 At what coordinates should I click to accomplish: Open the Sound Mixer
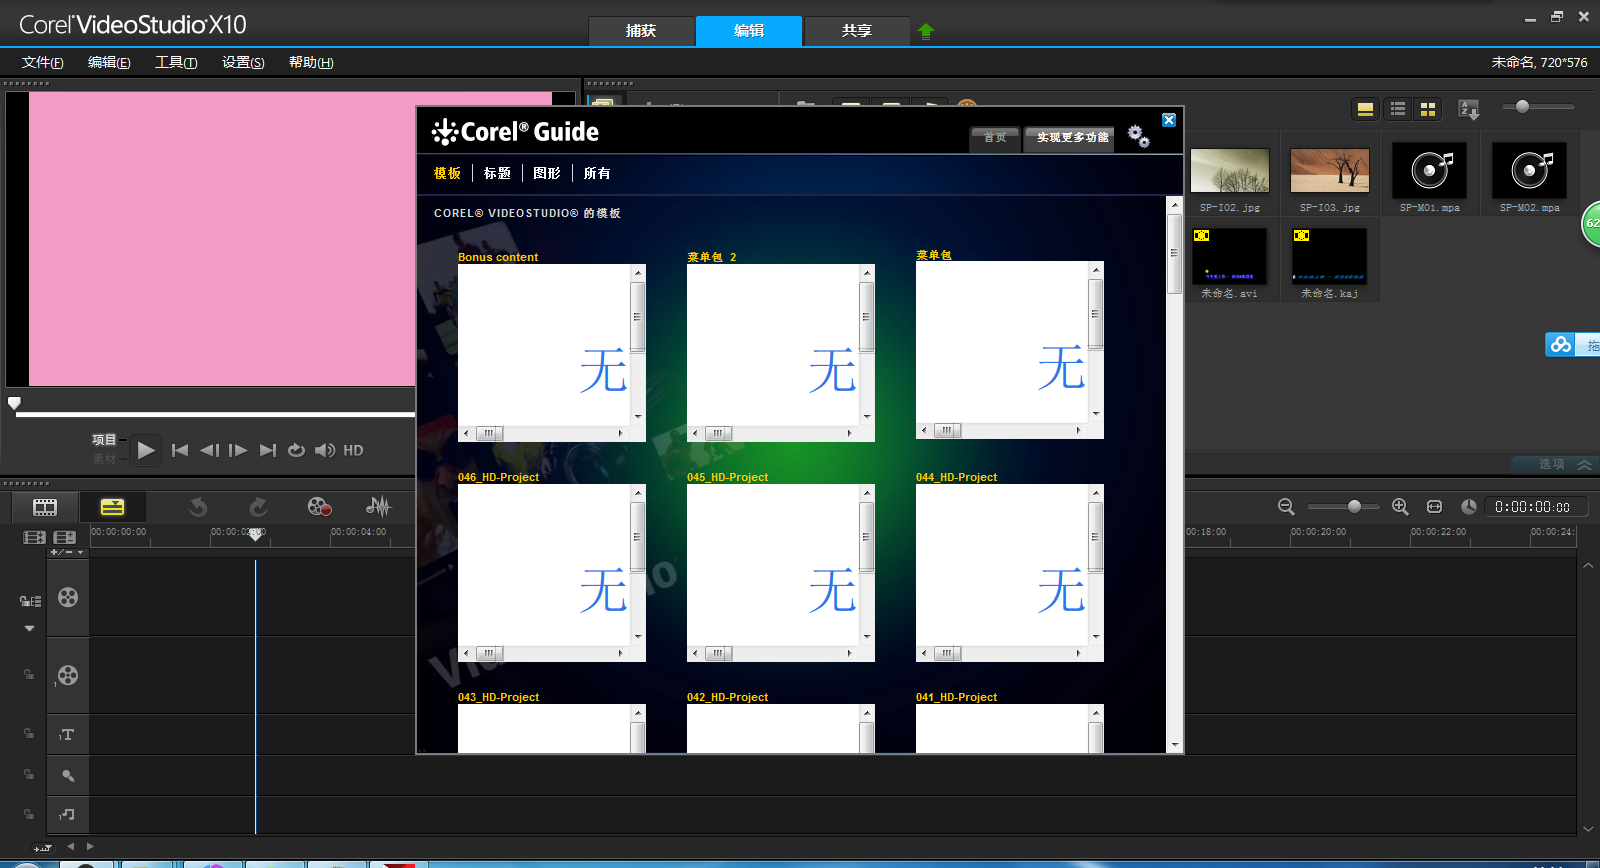[378, 507]
